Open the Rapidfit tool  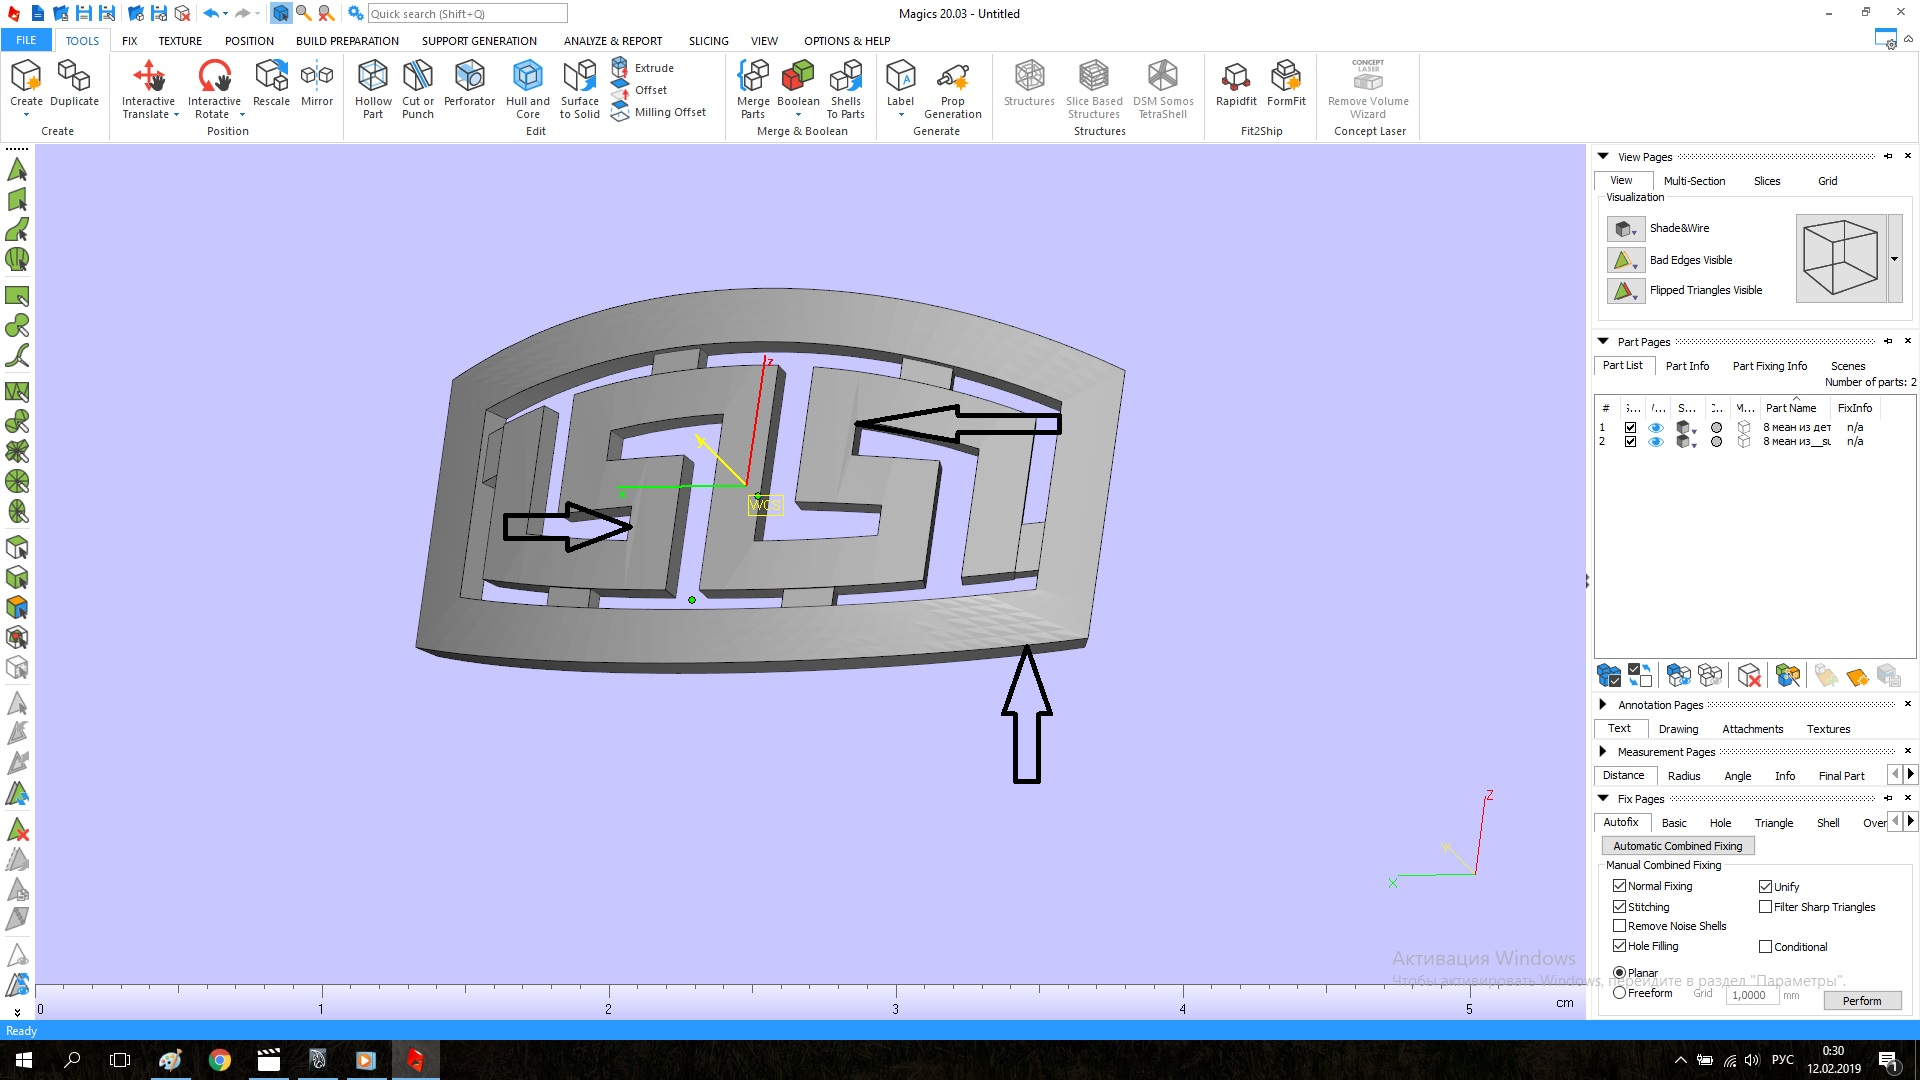(x=1236, y=82)
